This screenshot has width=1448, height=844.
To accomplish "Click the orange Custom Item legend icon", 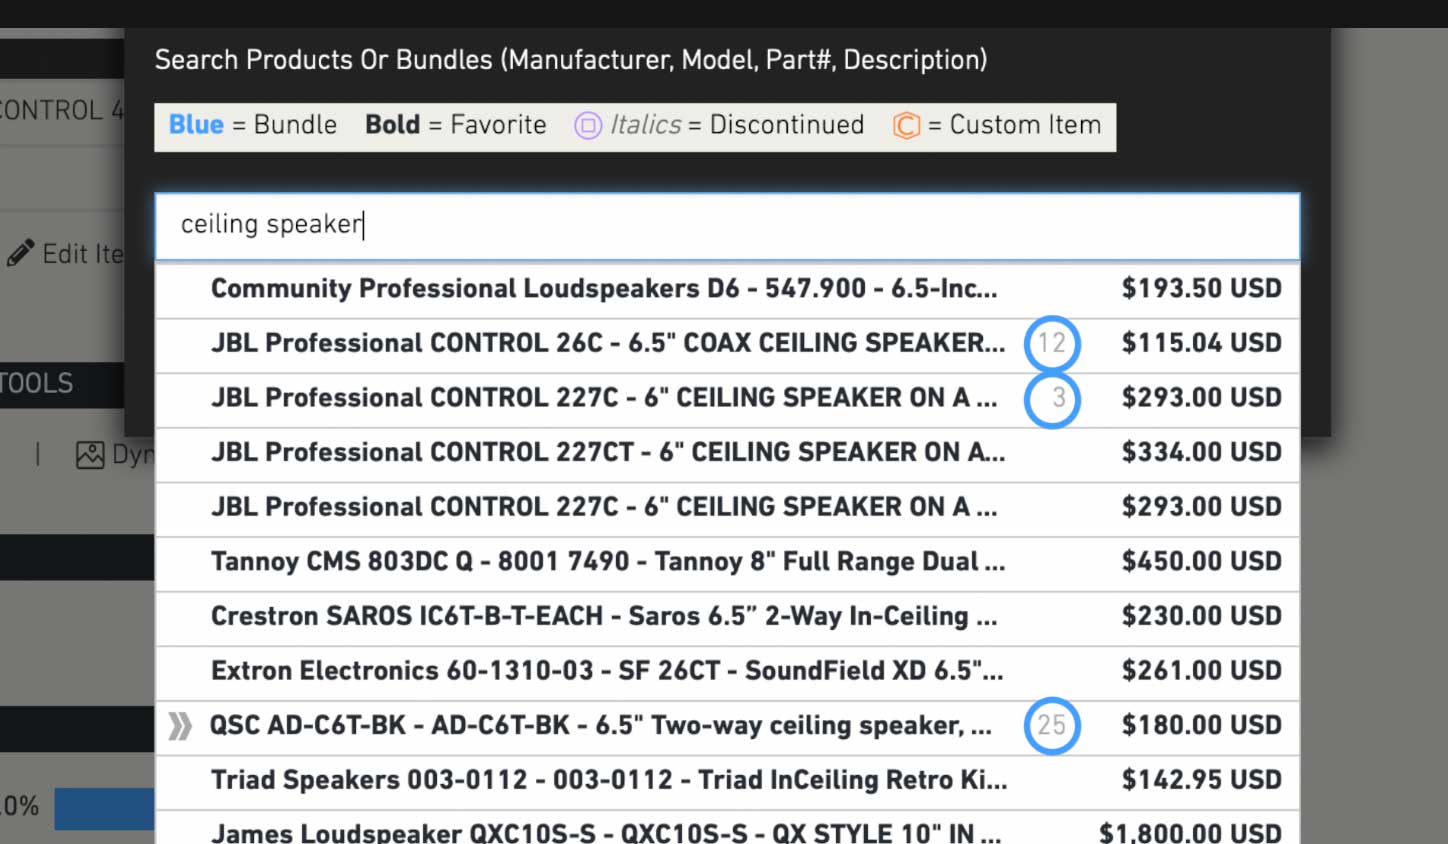I will tap(906, 126).
